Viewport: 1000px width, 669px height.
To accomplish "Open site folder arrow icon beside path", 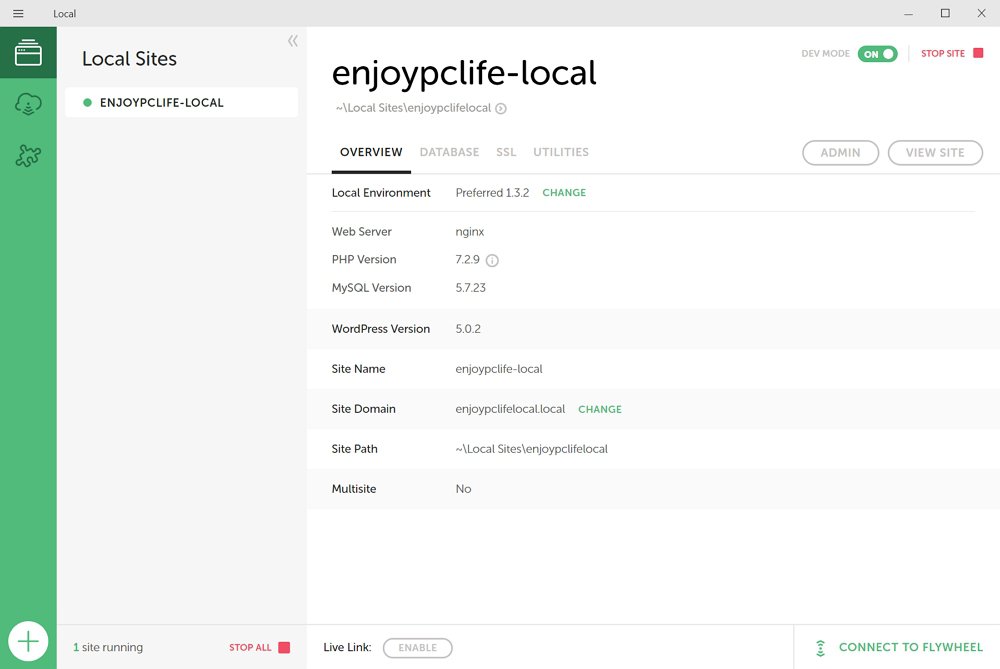I will (501, 108).
